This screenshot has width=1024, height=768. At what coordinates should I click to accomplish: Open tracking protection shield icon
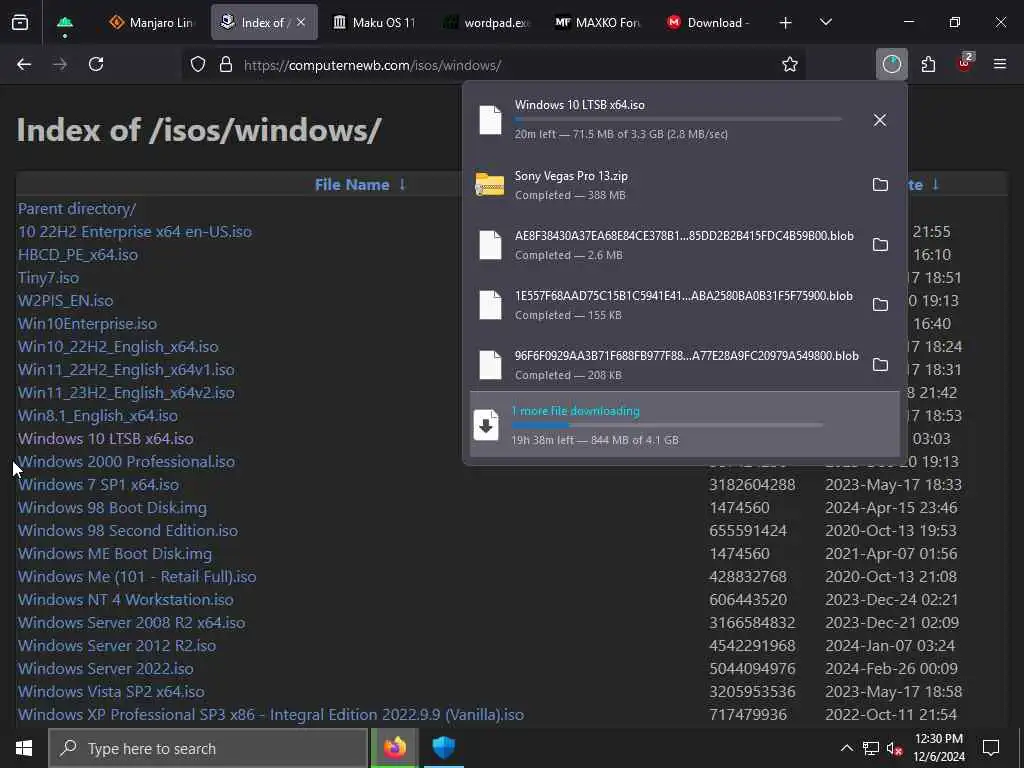(x=198, y=65)
